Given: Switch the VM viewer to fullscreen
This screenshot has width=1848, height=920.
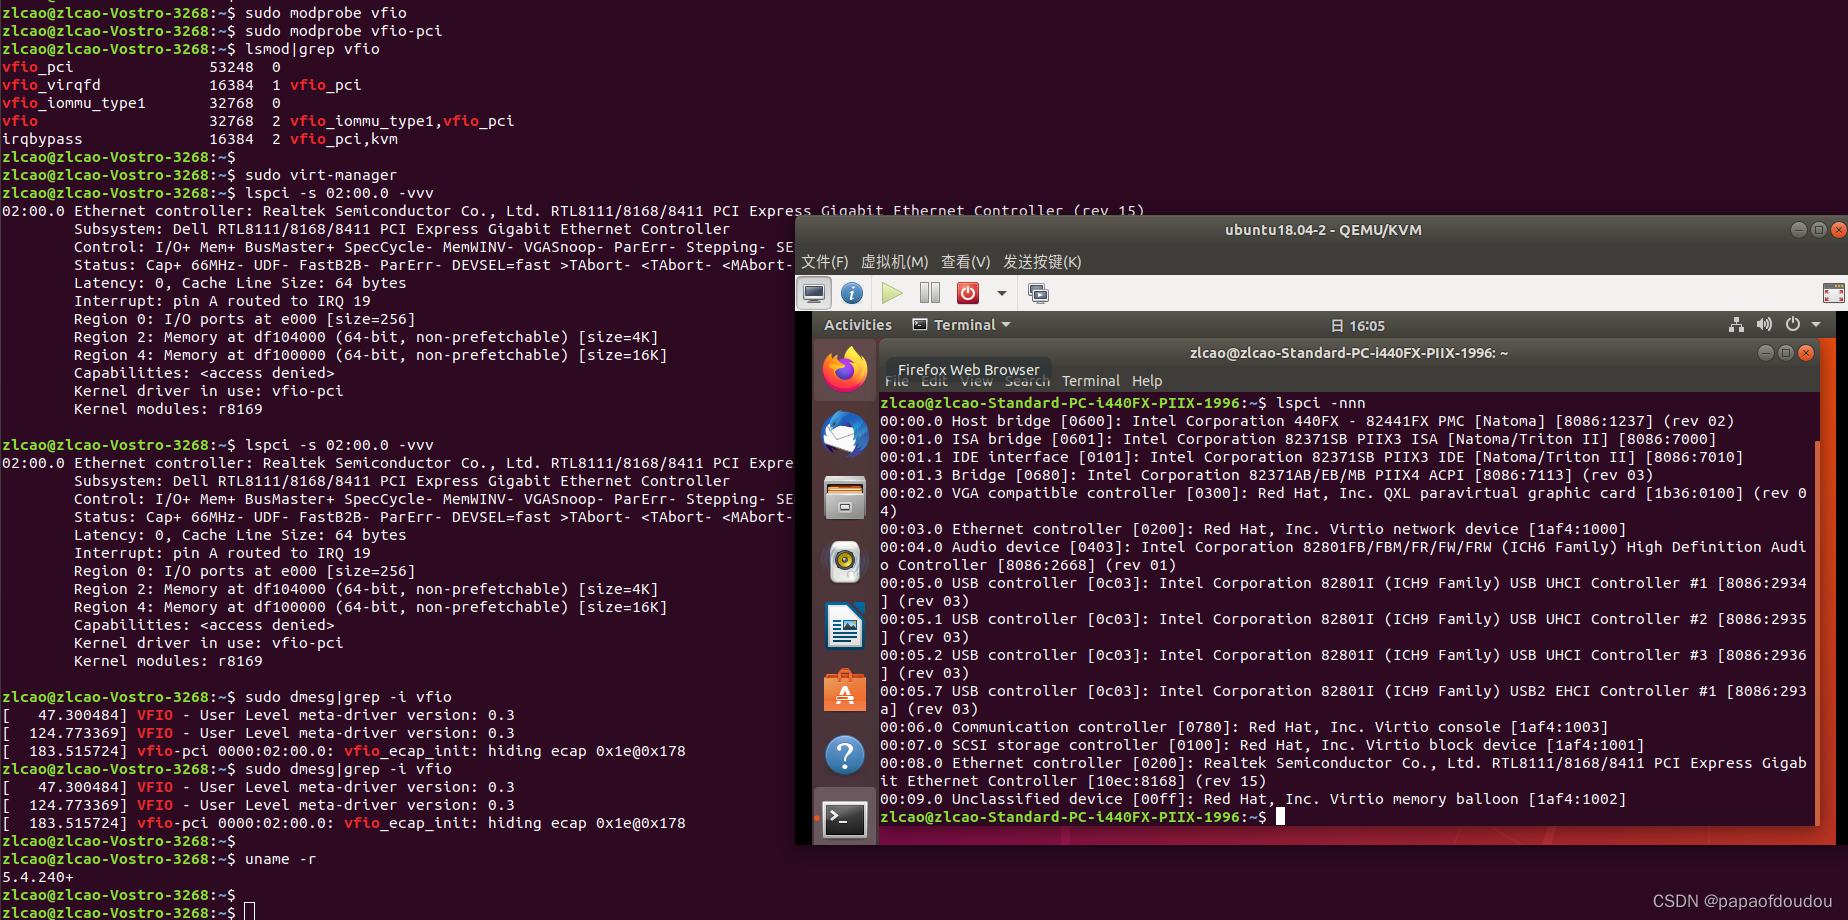Looking at the screenshot, I should coord(1833,293).
